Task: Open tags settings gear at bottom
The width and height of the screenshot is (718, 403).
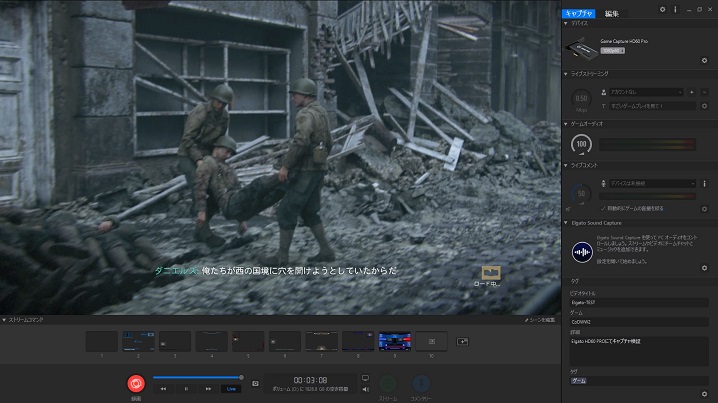Action: pos(704,394)
